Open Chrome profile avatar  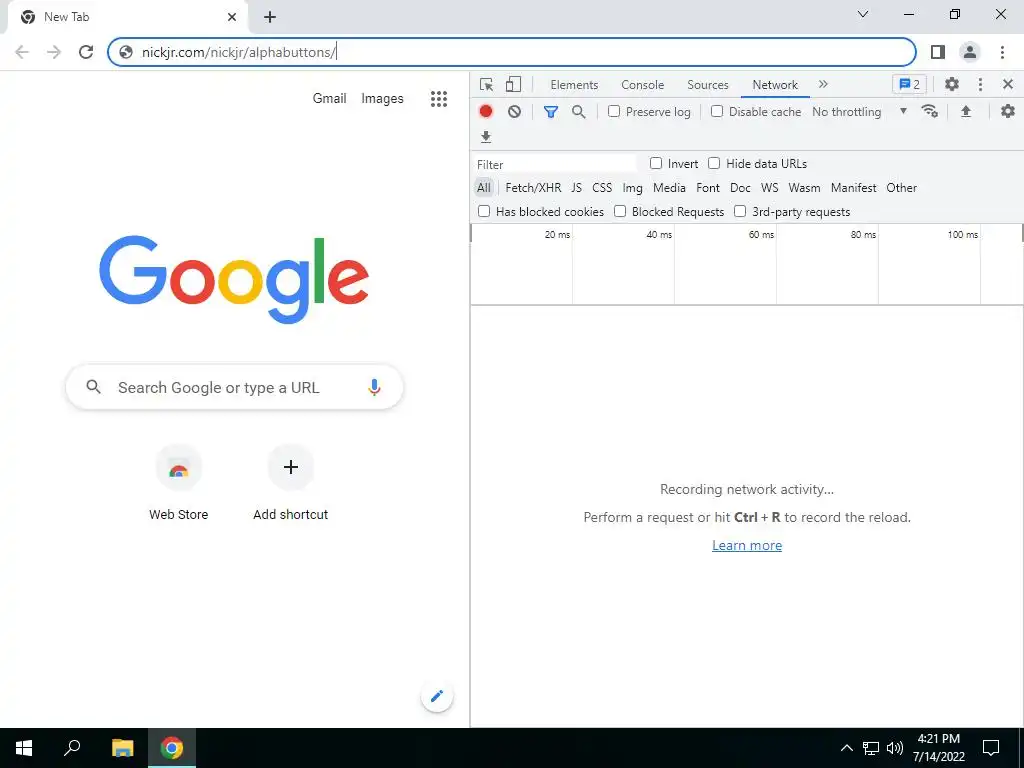(970, 52)
